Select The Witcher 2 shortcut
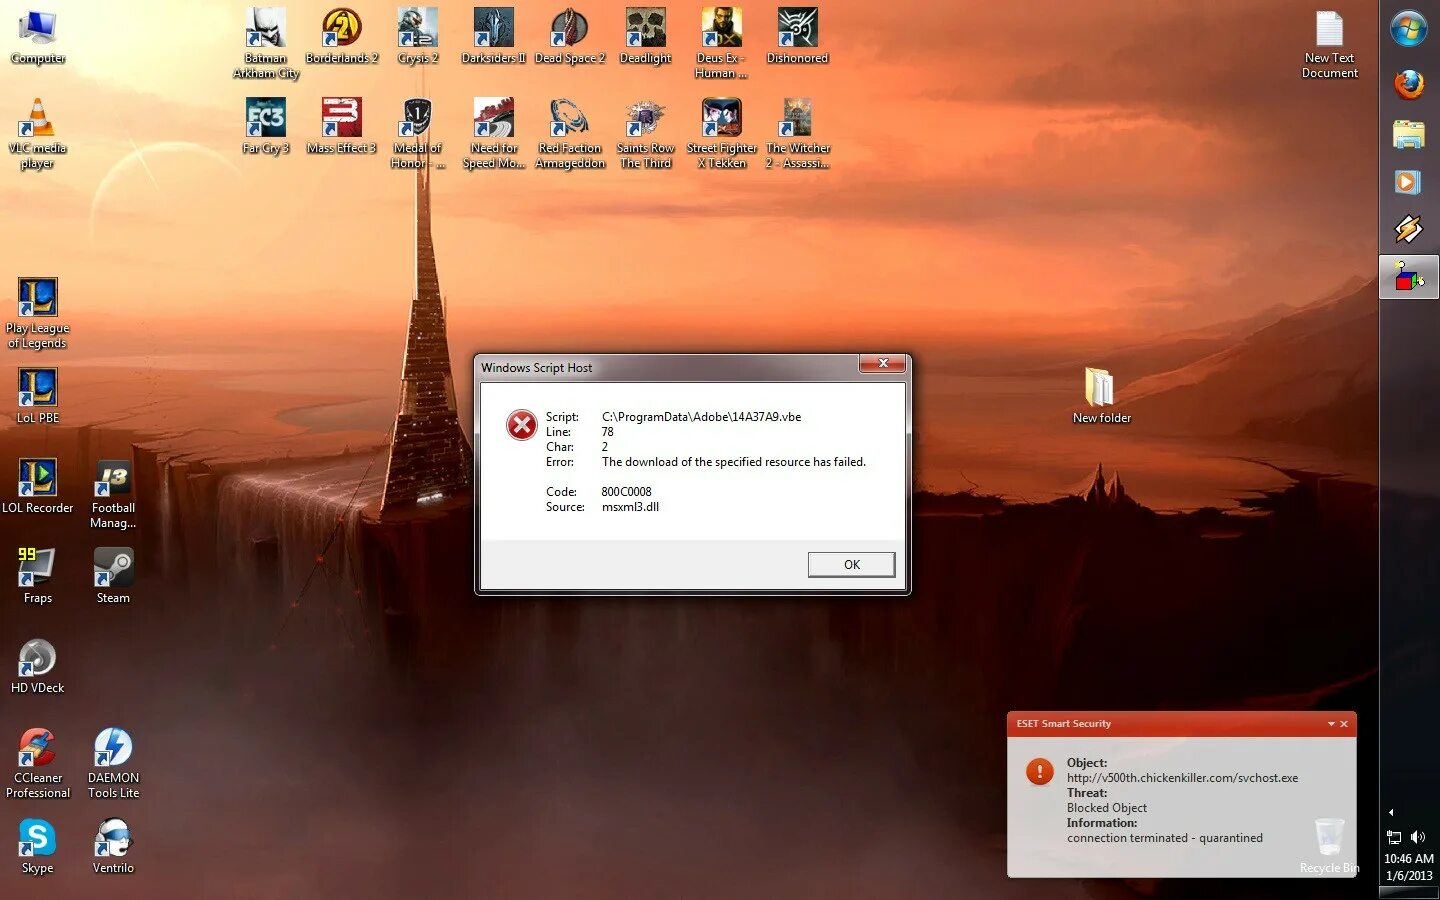This screenshot has width=1440, height=900. coord(797,134)
